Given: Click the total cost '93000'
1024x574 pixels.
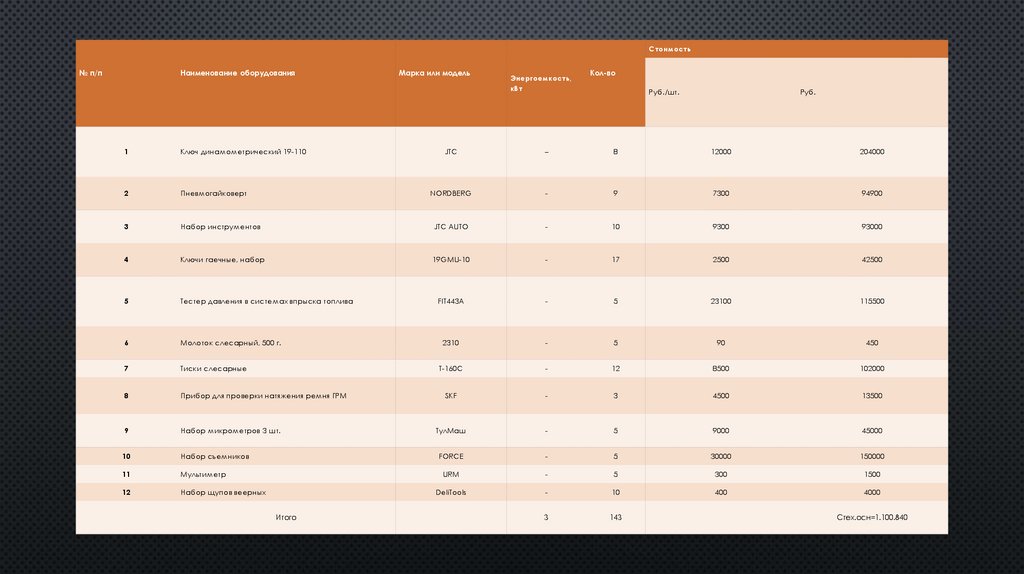Looking at the screenshot, I should pyautogui.click(x=872, y=227).
